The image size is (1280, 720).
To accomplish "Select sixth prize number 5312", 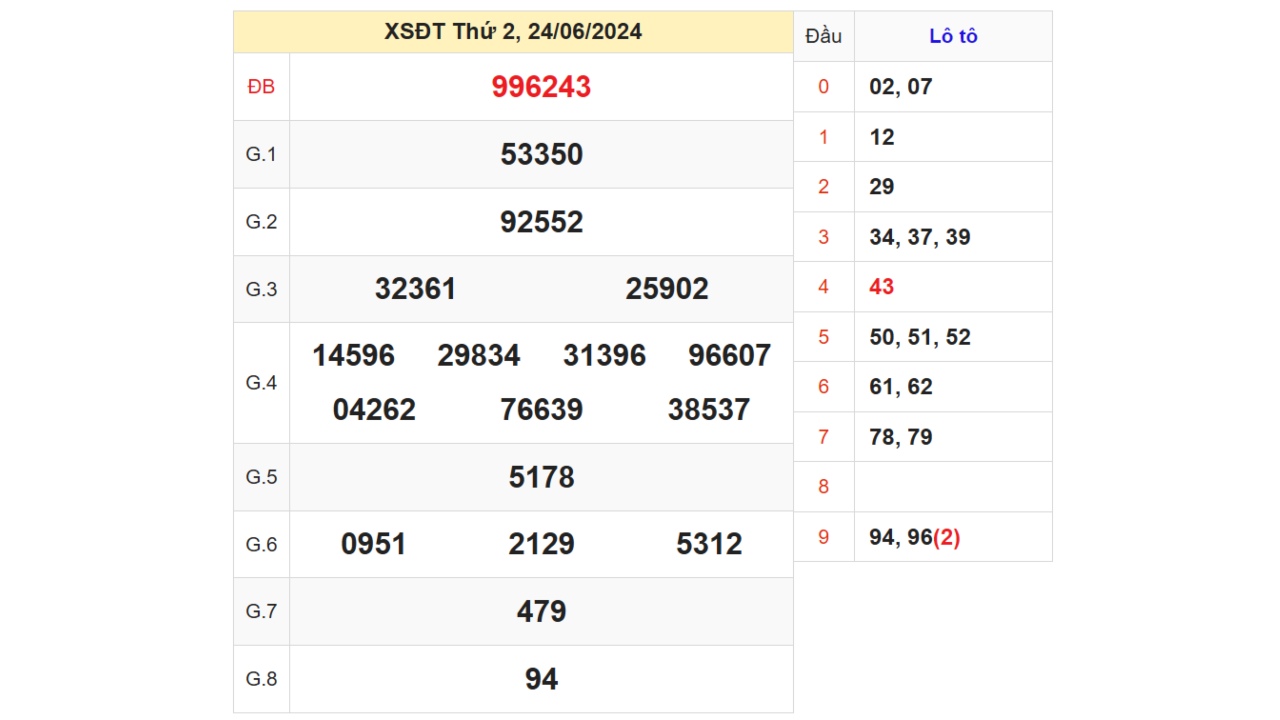I will pyautogui.click(x=709, y=544).
